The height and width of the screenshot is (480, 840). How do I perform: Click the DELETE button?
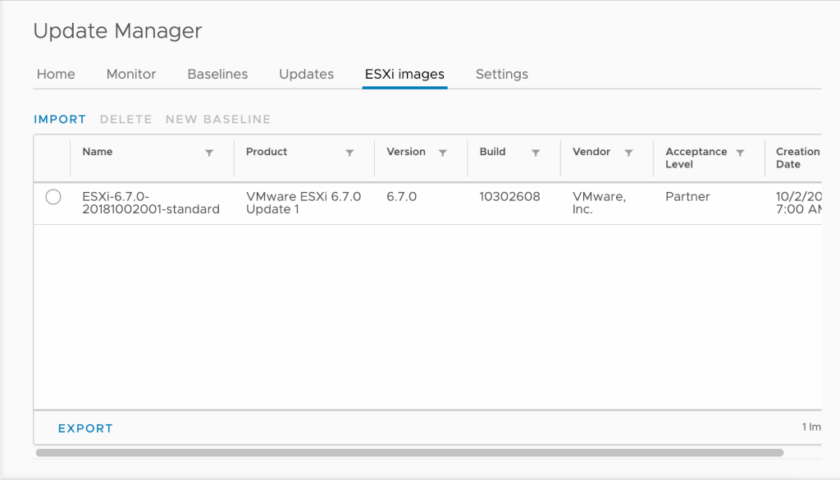coord(126,119)
